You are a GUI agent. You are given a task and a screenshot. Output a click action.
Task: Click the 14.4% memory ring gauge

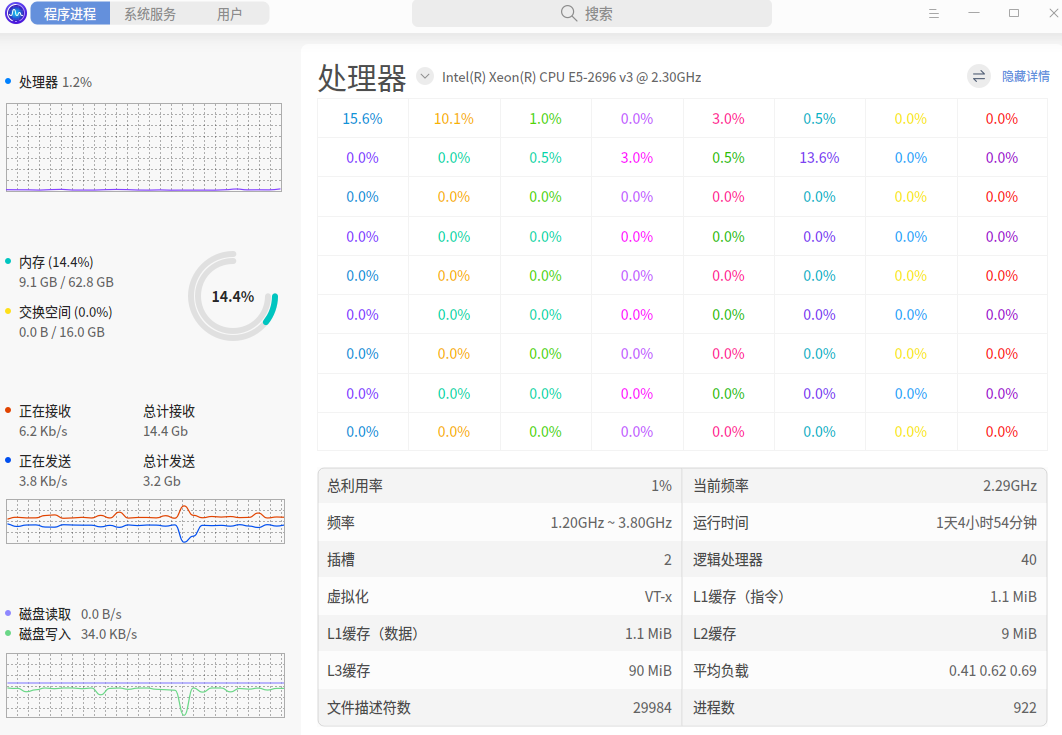point(233,296)
